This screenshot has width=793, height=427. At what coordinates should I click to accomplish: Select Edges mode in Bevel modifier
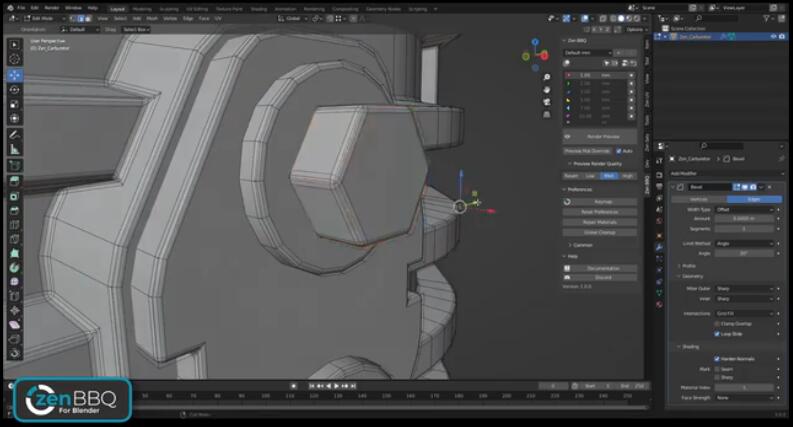pos(754,199)
